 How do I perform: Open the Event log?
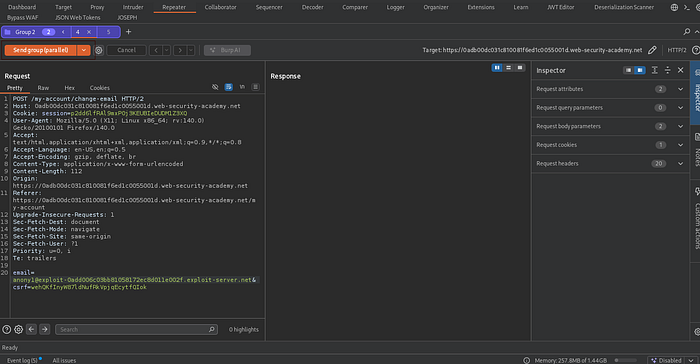point(22,360)
